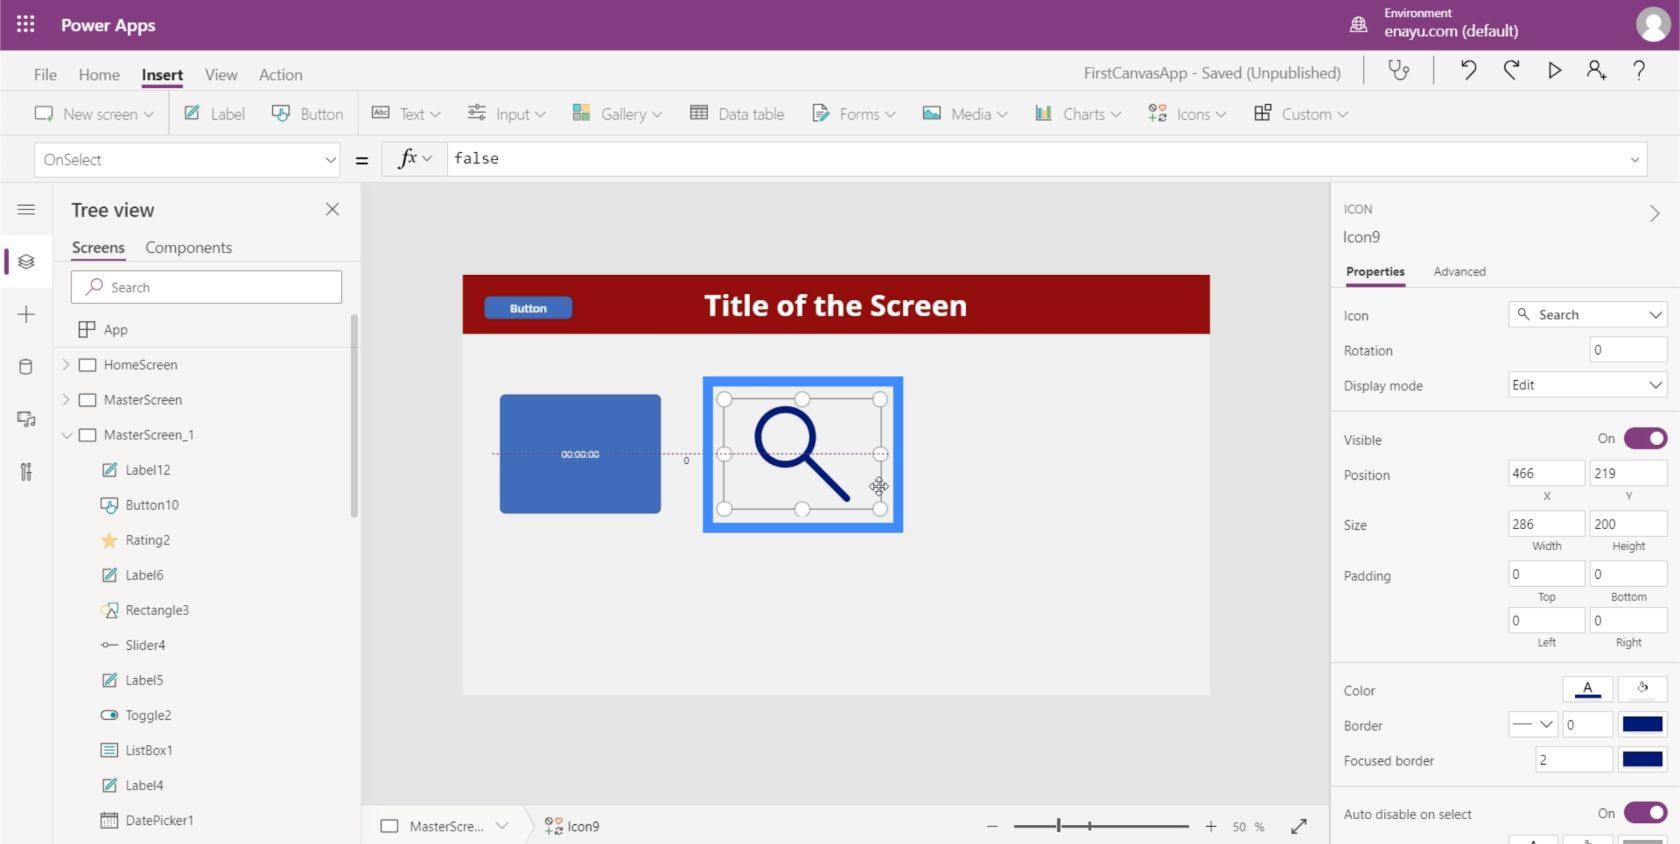Select the blue timer control on canvas
Image resolution: width=1680 pixels, height=844 pixels.
(x=580, y=454)
